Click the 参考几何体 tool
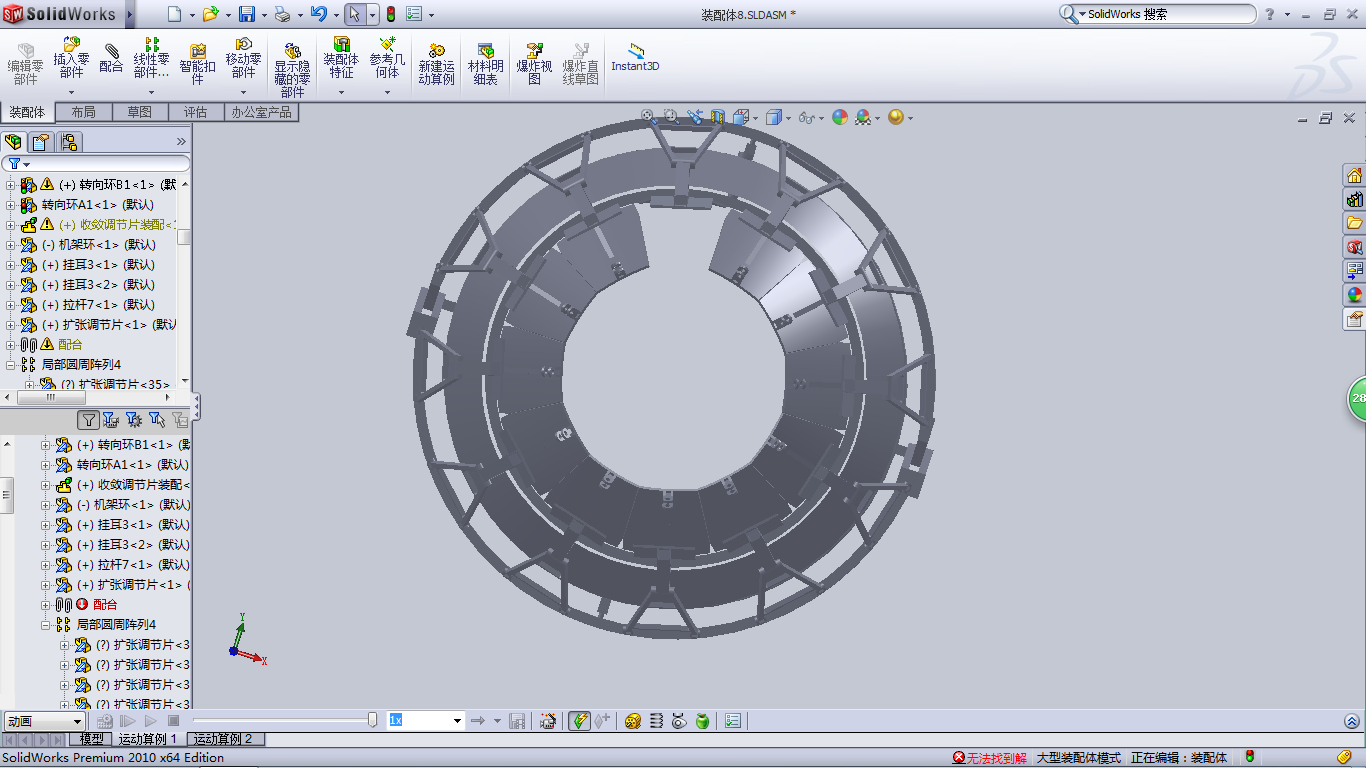Image resolution: width=1366 pixels, height=768 pixels. (387, 59)
